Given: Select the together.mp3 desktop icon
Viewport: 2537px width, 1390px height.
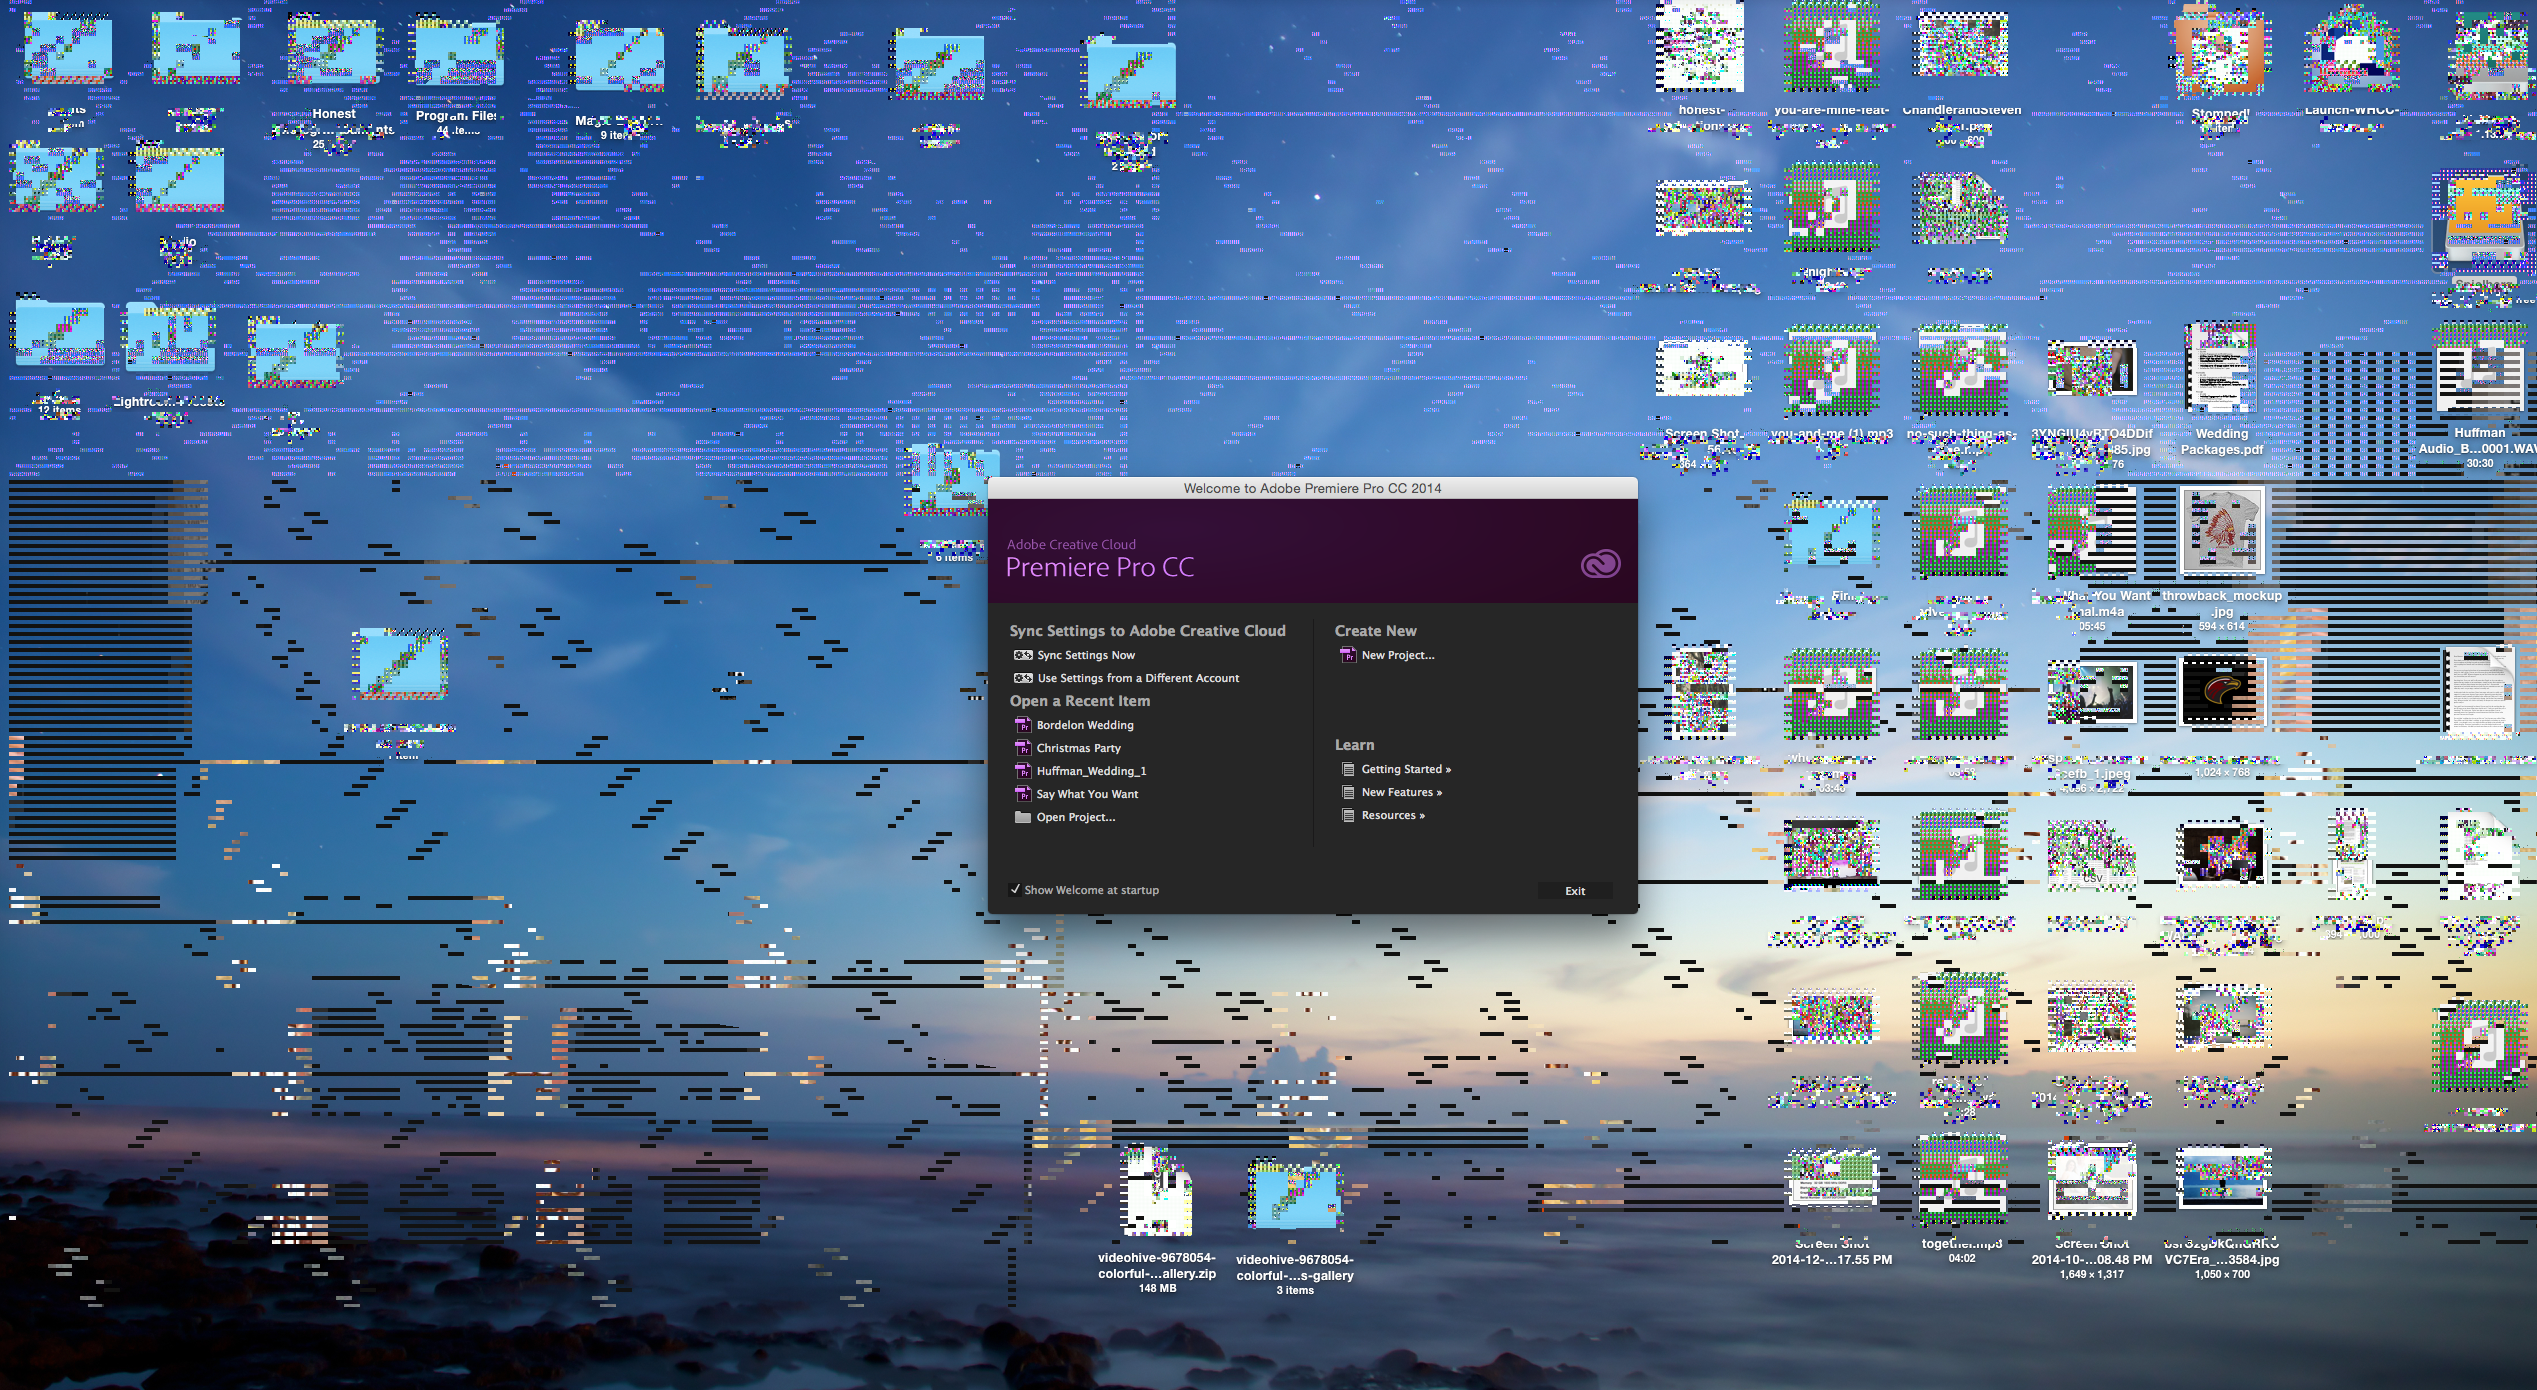Looking at the screenshot, I should [1961, 1181].
